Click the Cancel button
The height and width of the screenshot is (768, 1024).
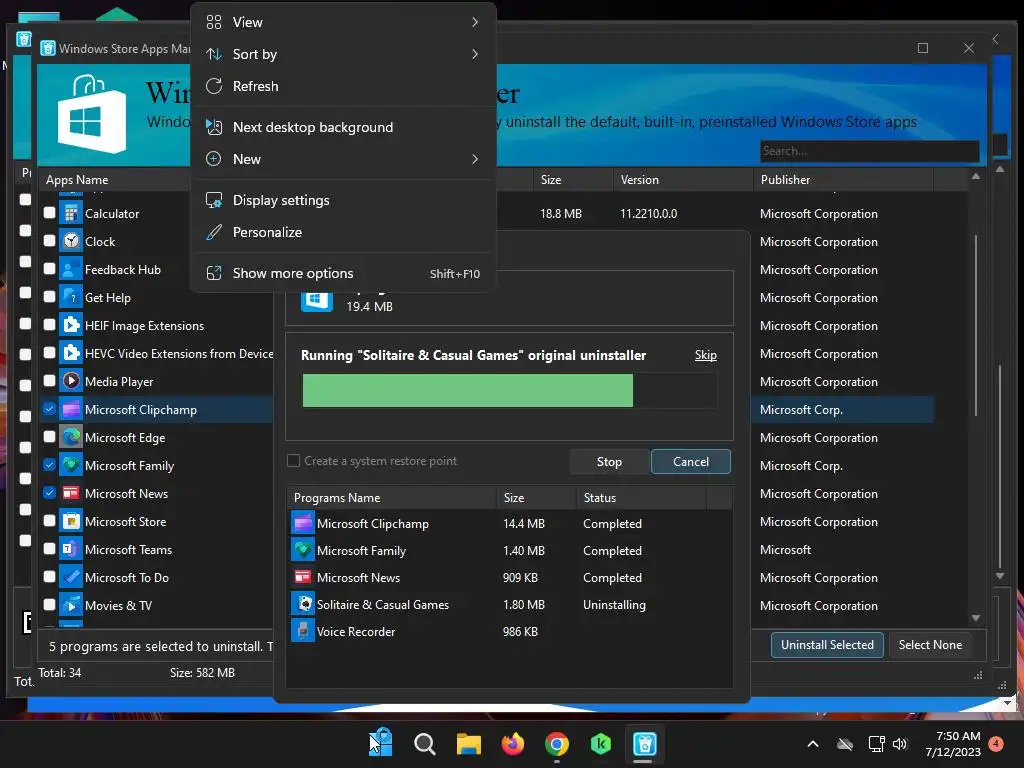click(691, 462)
